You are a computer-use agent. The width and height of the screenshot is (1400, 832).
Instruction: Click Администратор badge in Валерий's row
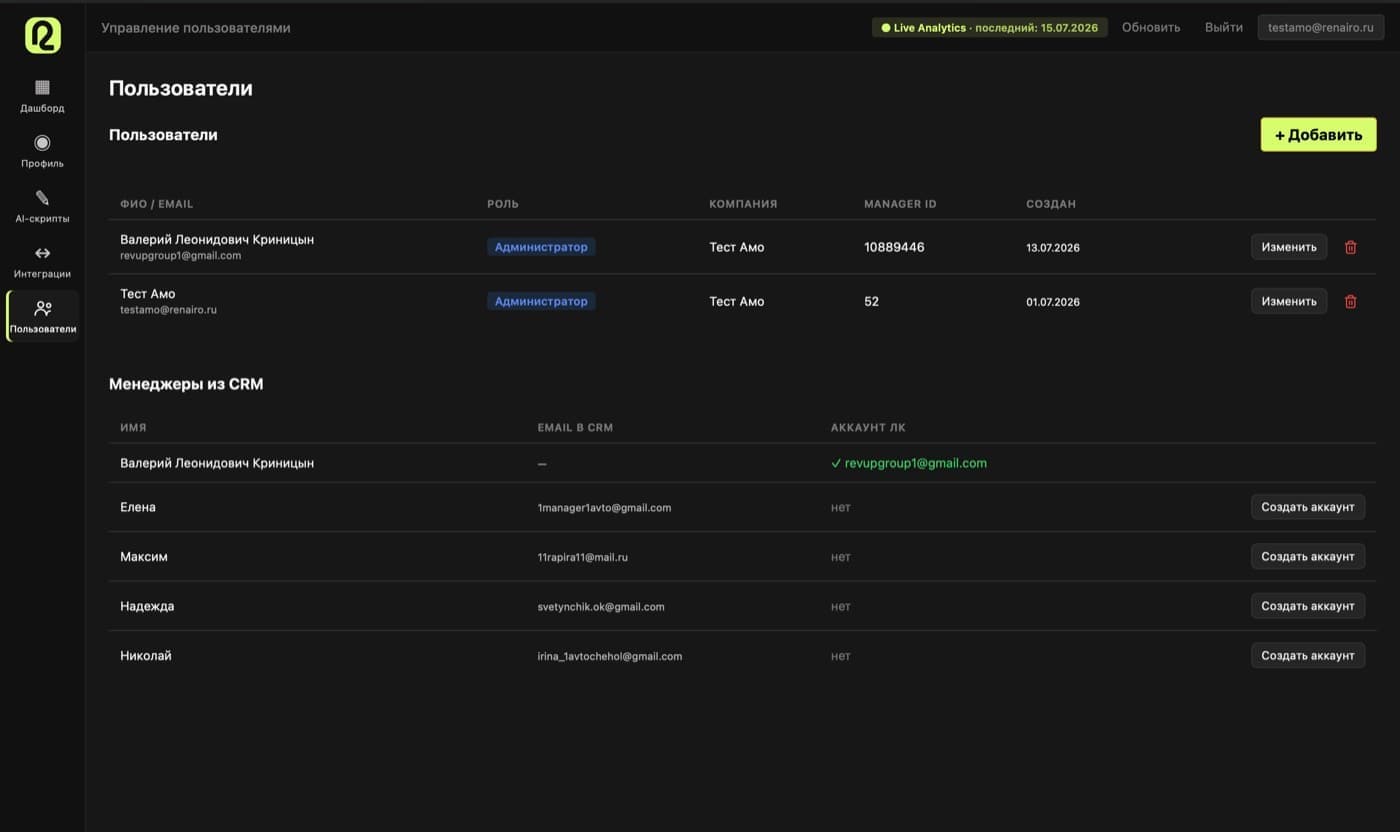(x=541, y=247)
